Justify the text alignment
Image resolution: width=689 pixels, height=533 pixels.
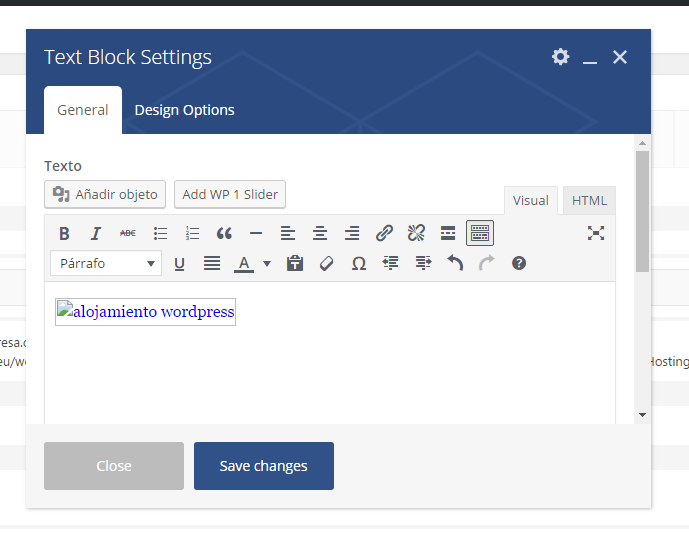tap(212, 264)
